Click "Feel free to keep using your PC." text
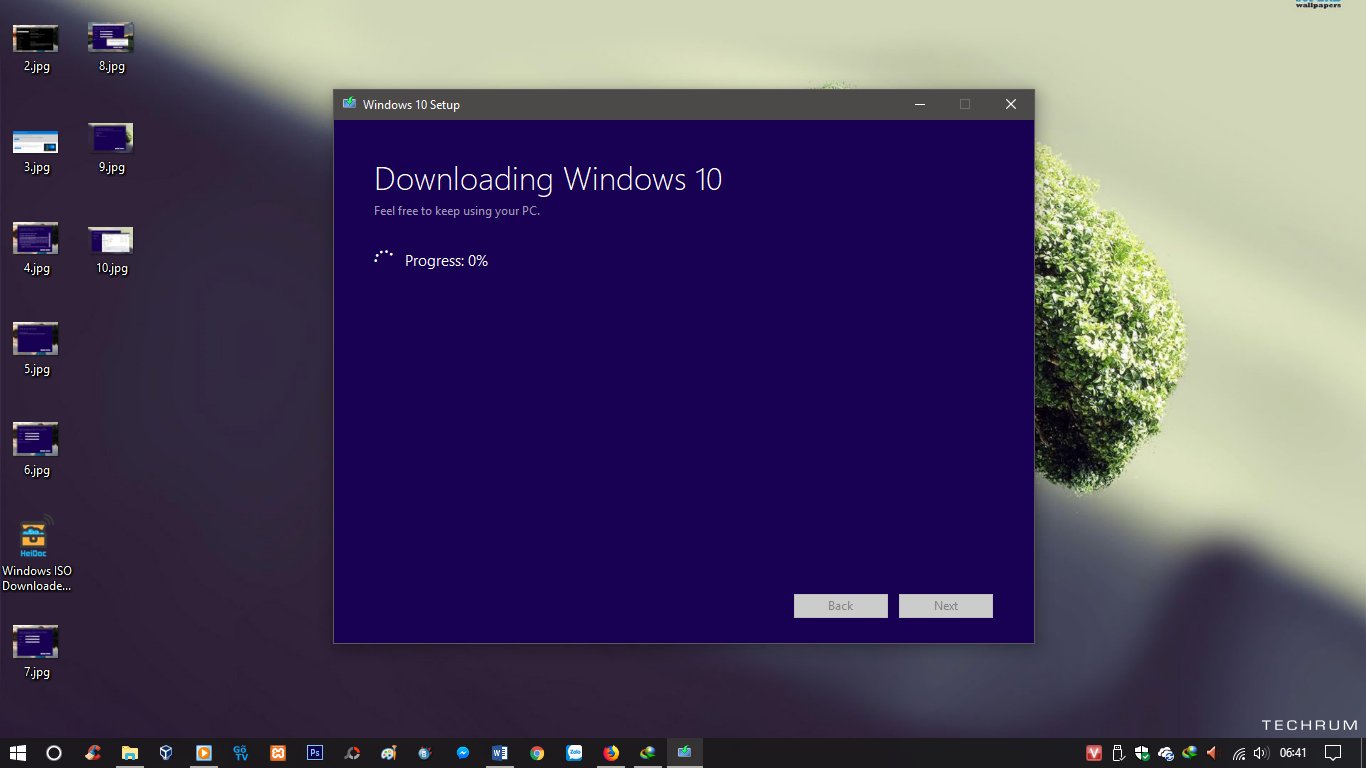Image resolution: width=1366 pixels, height=768 pixels. (457, 211)
